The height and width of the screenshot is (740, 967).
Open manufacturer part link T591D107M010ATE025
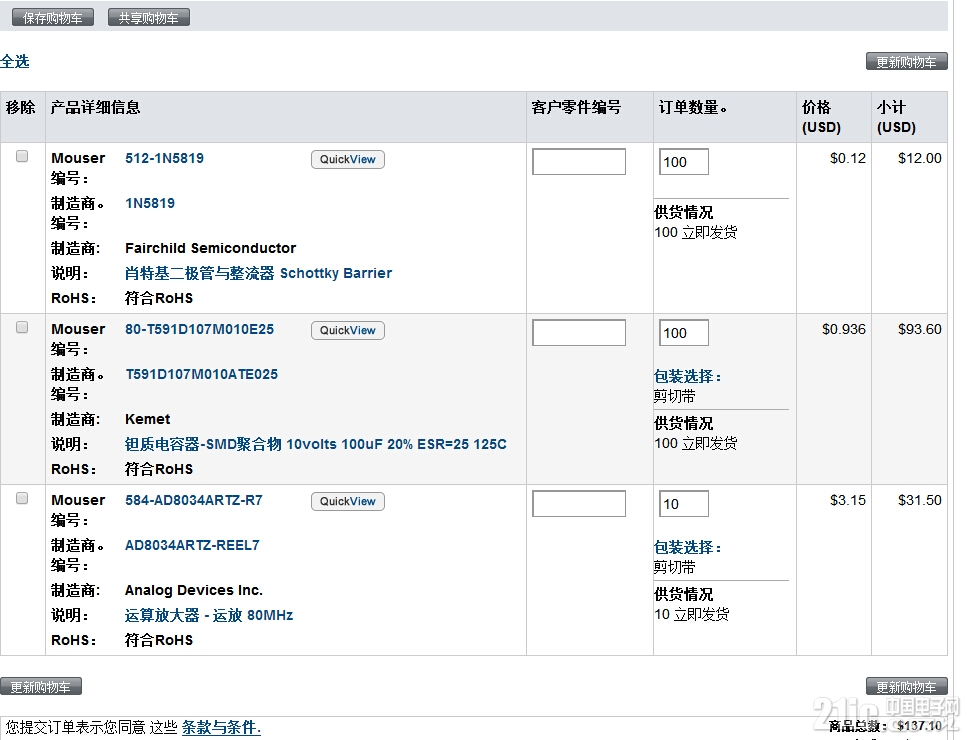pos(202,374)
